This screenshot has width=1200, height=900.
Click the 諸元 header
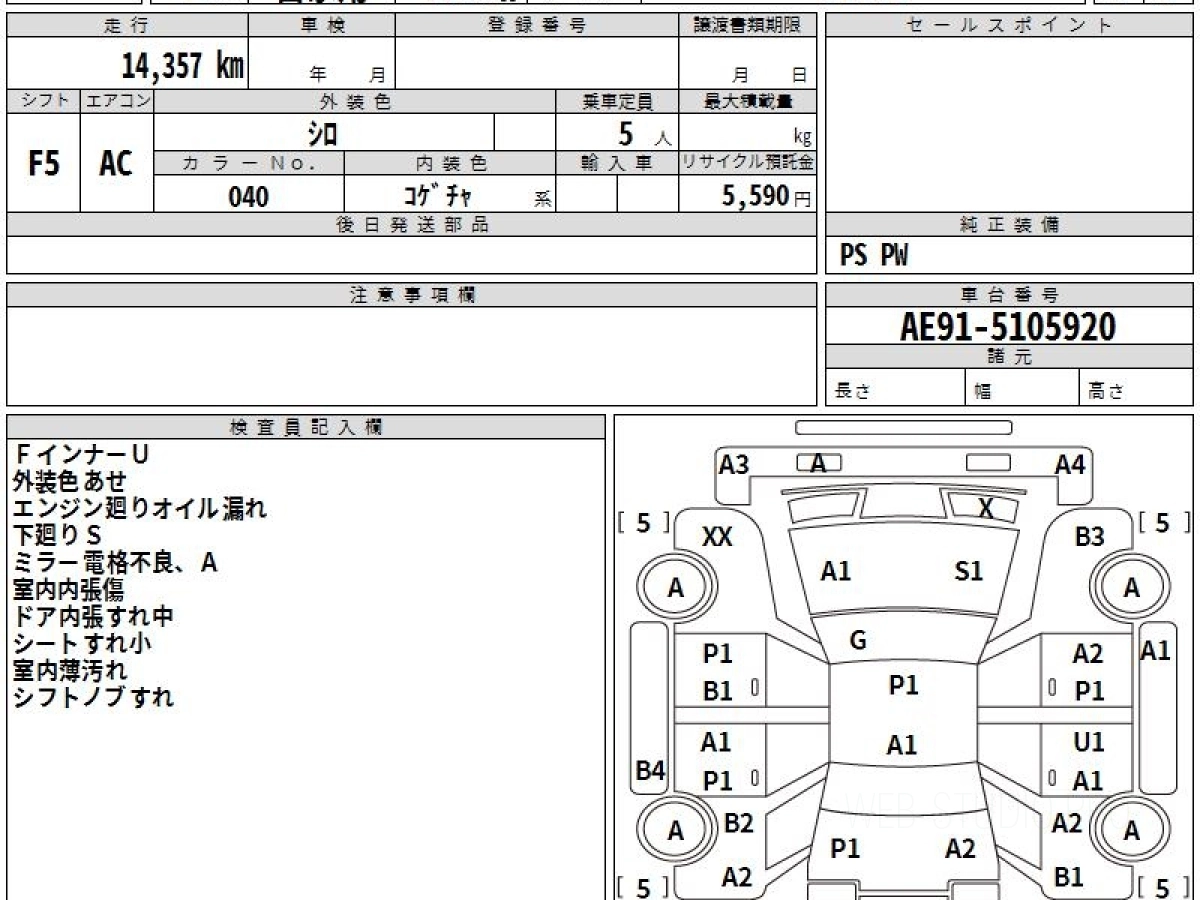pos(1009,357)
